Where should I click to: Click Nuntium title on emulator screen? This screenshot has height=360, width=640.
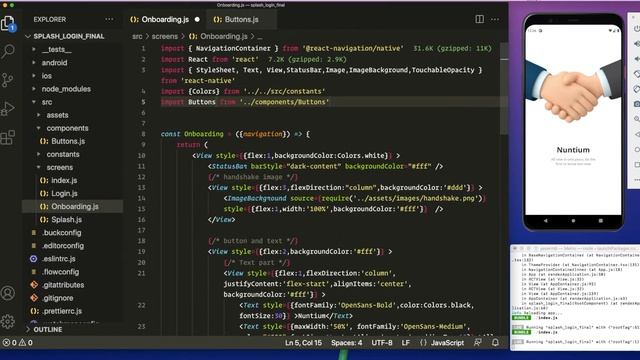573,150
